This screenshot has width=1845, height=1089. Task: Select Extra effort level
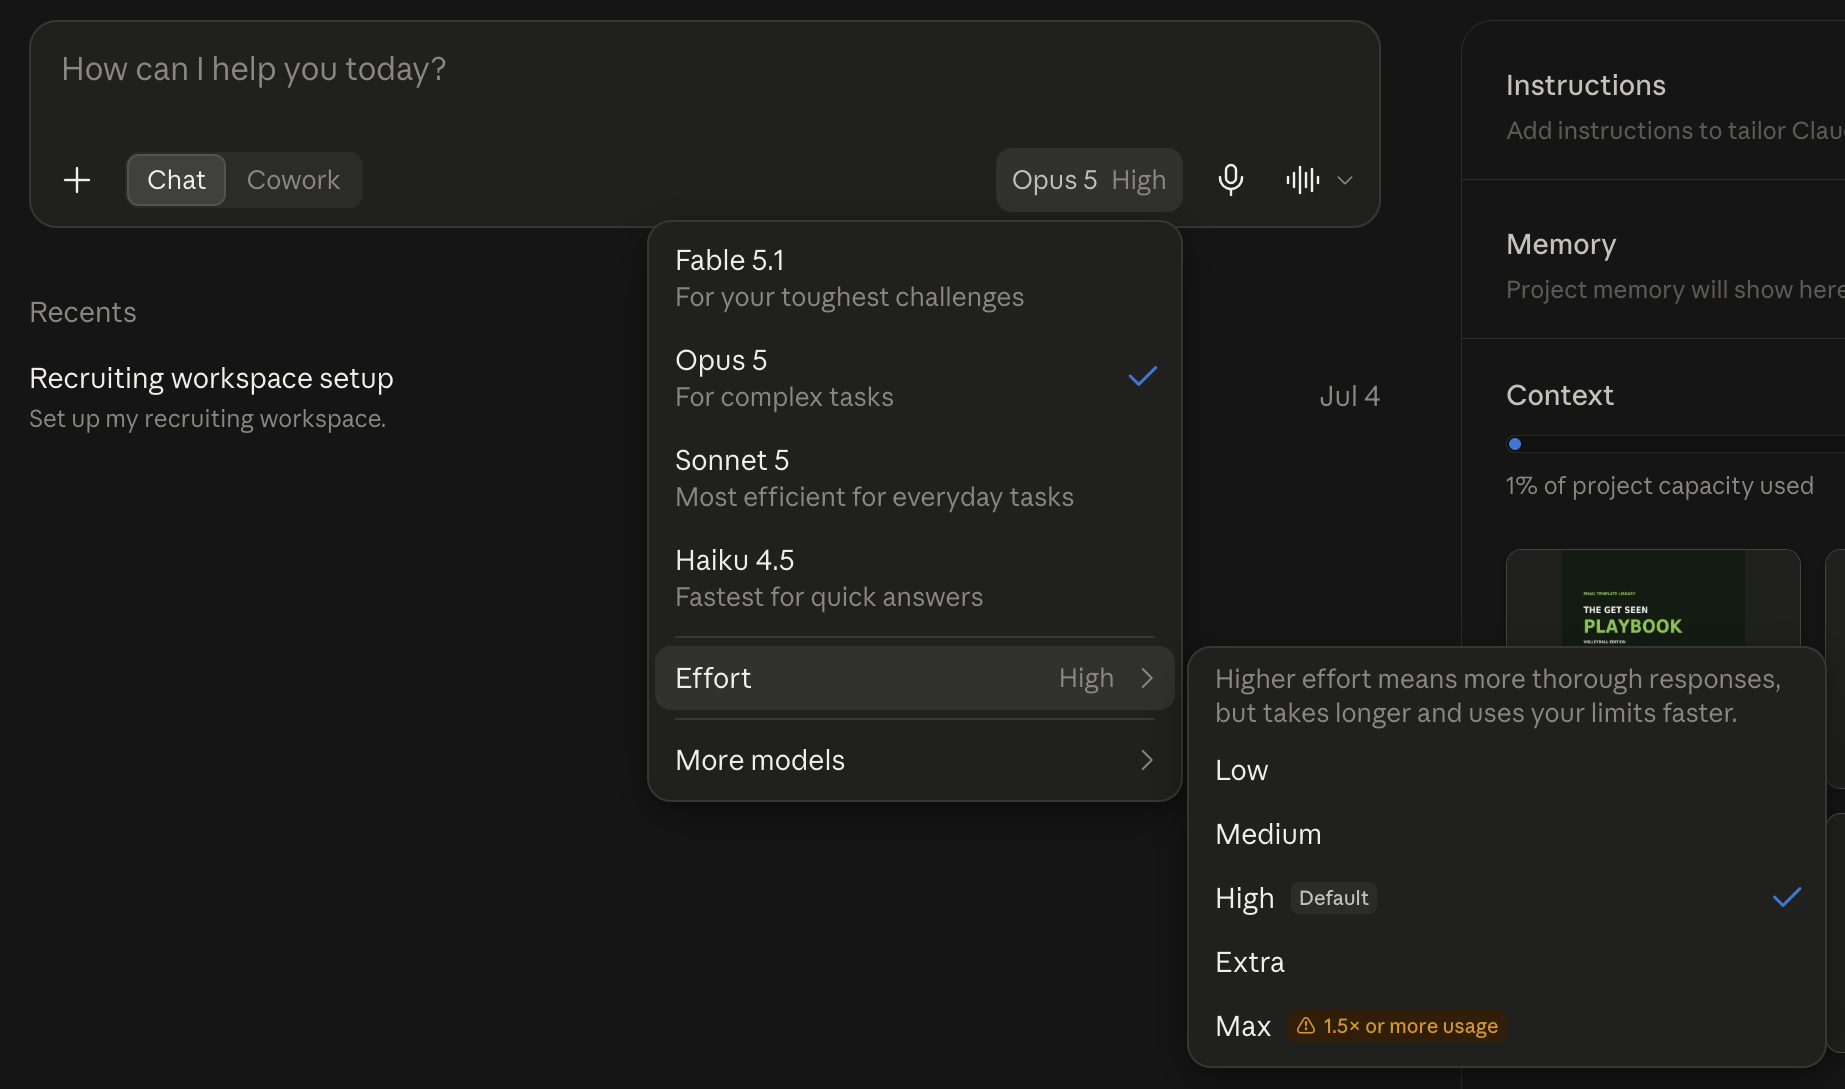[1506, 962]
